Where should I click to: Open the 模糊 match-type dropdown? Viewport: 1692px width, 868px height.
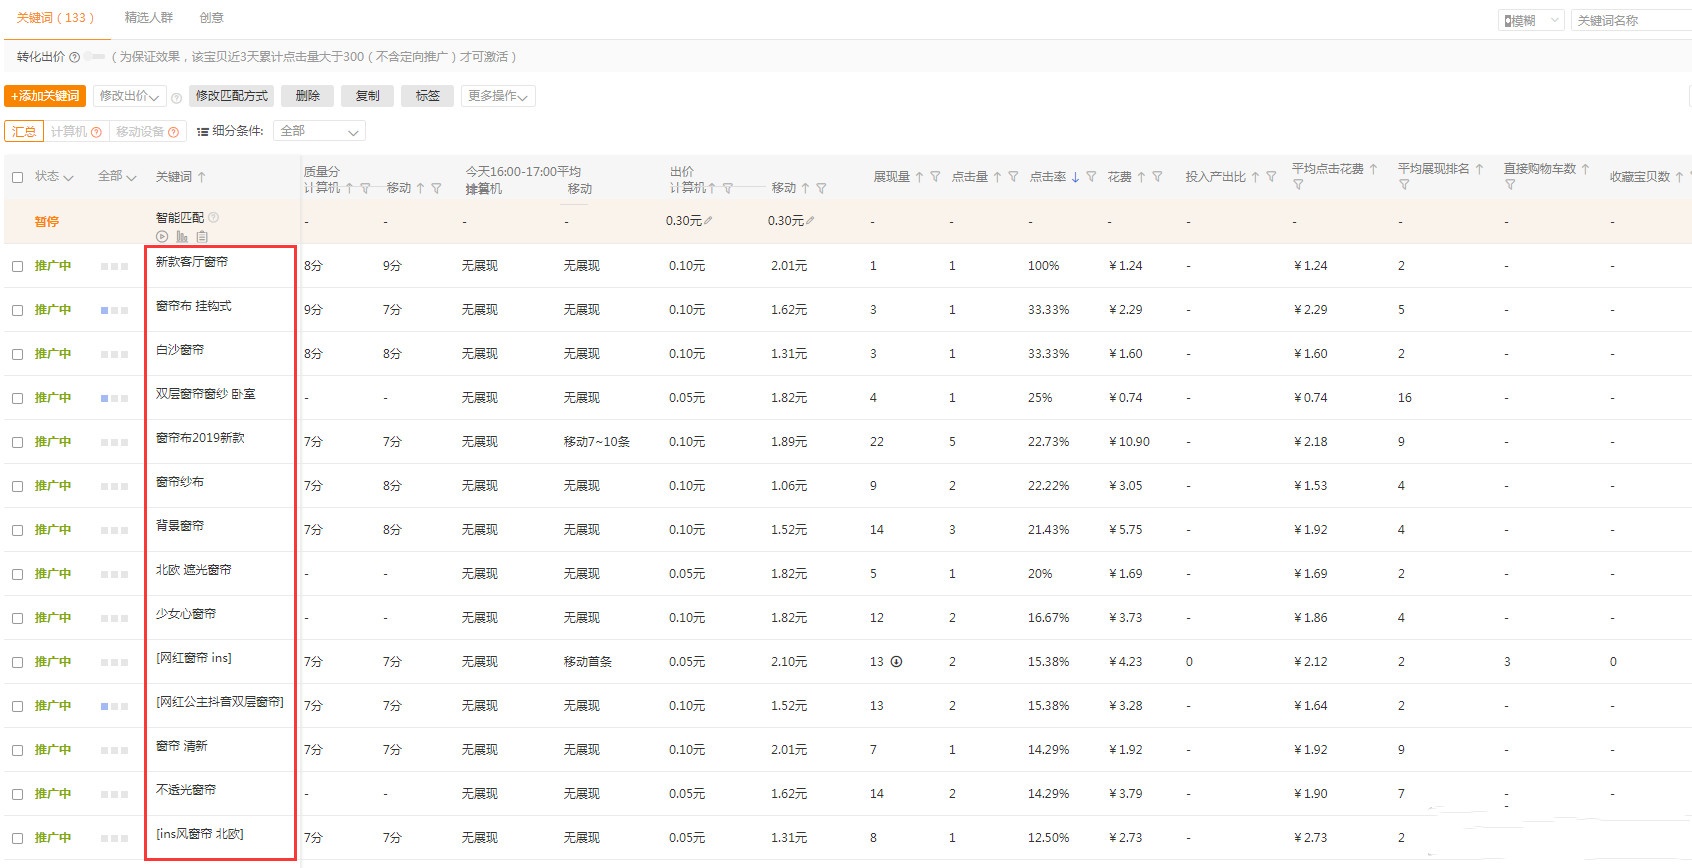[x=1531, y=20]
